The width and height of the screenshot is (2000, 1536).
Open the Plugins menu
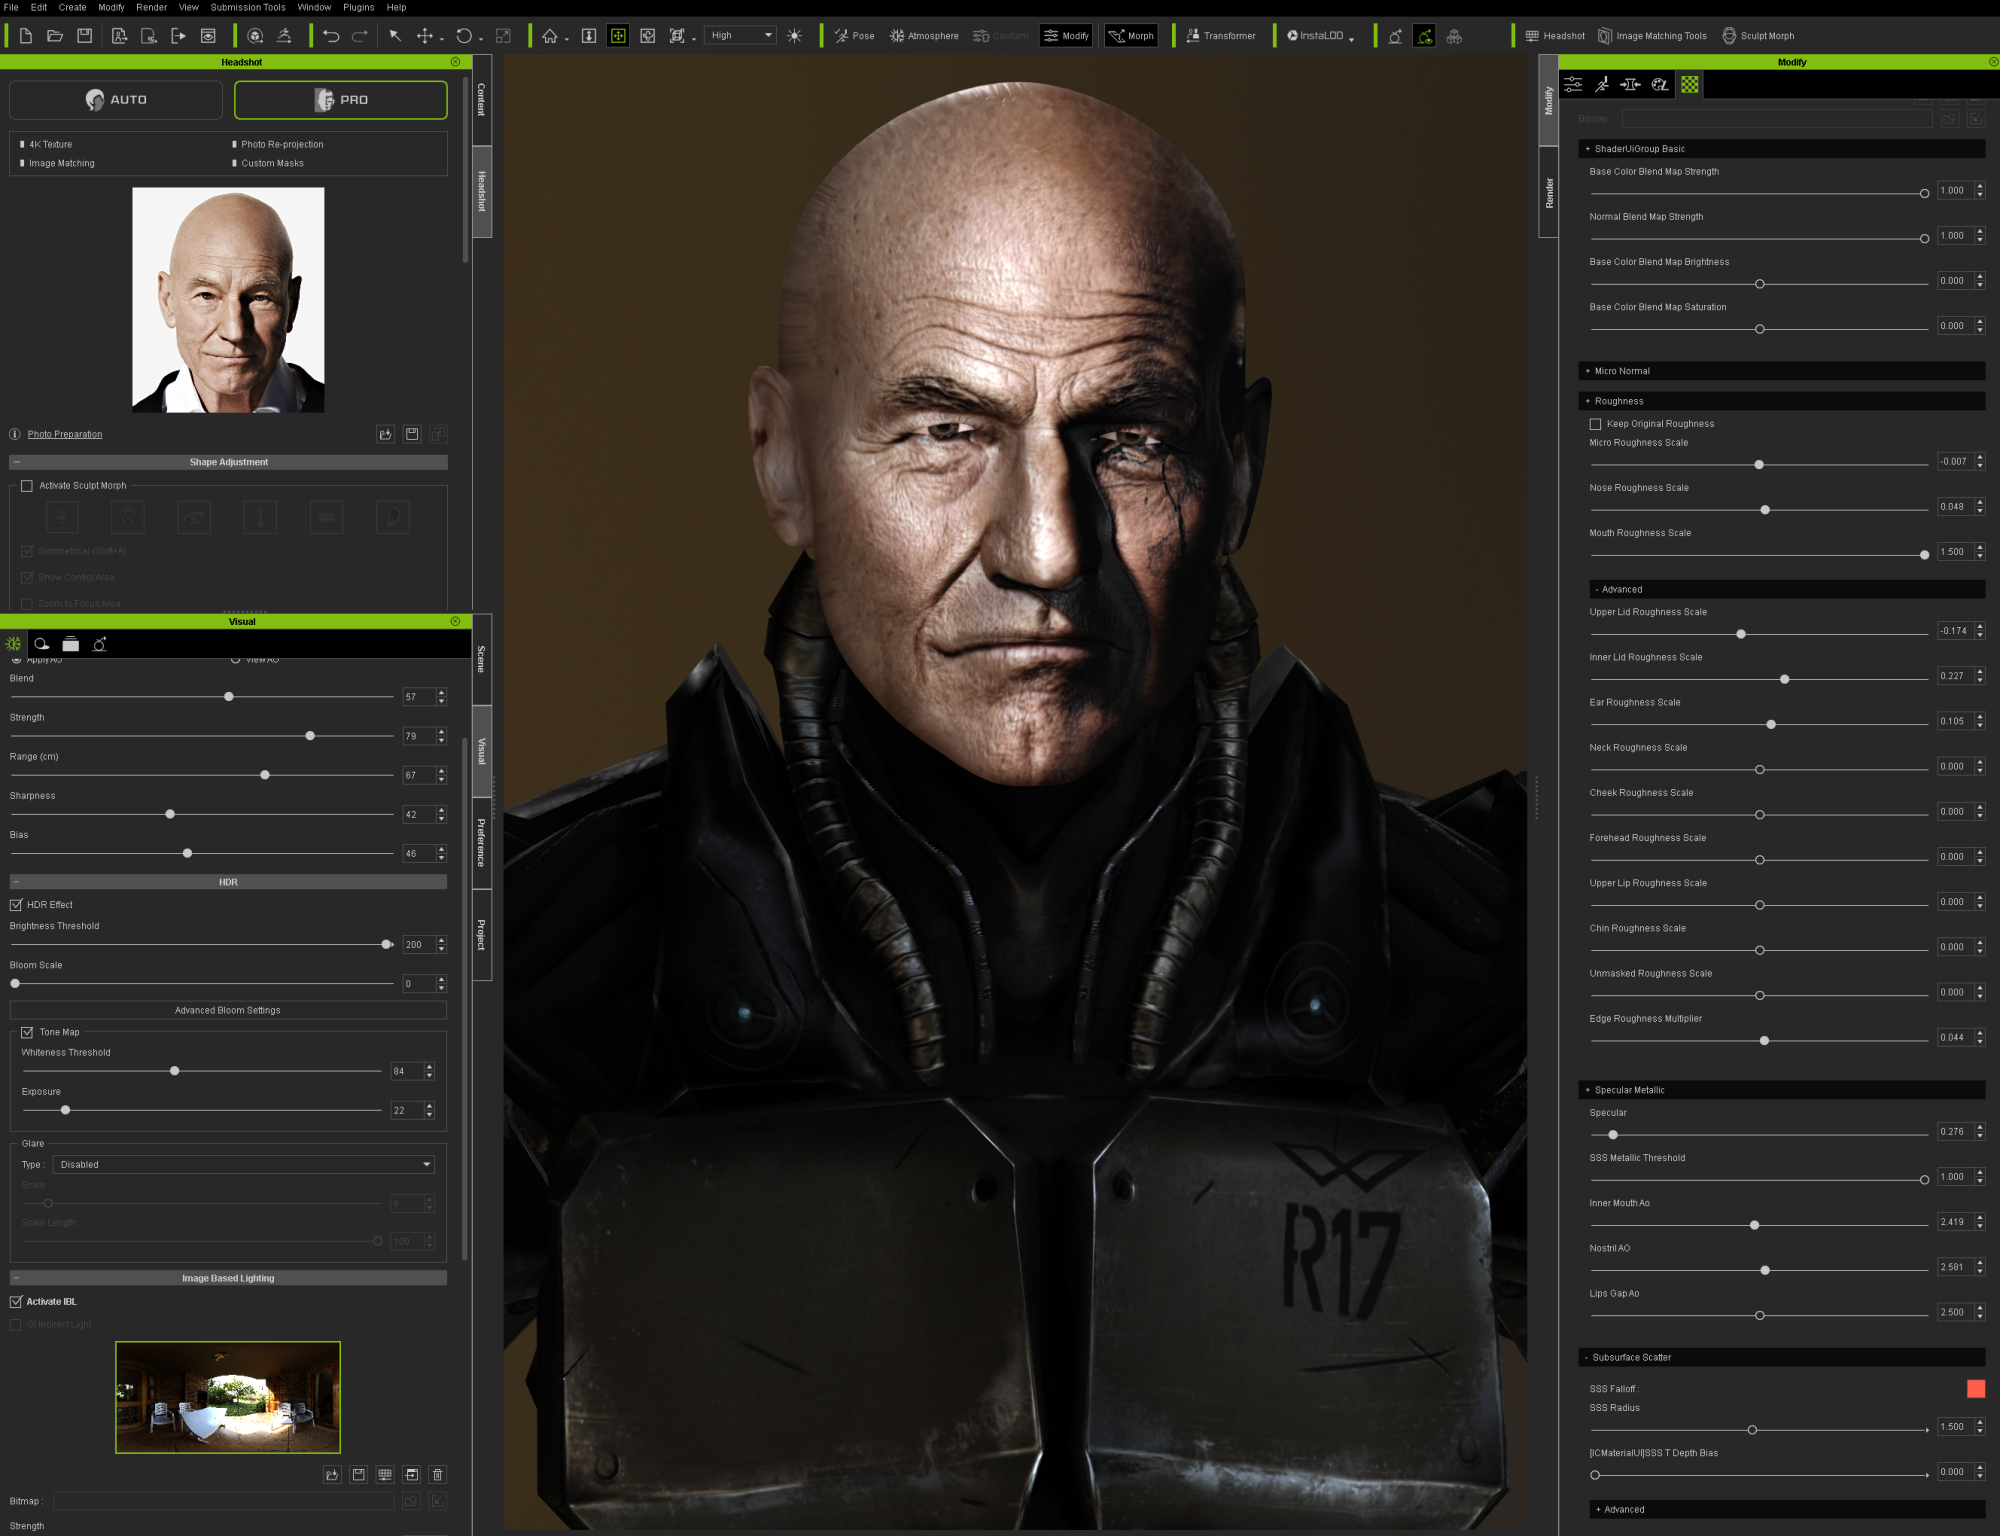[x=359, y=7]
